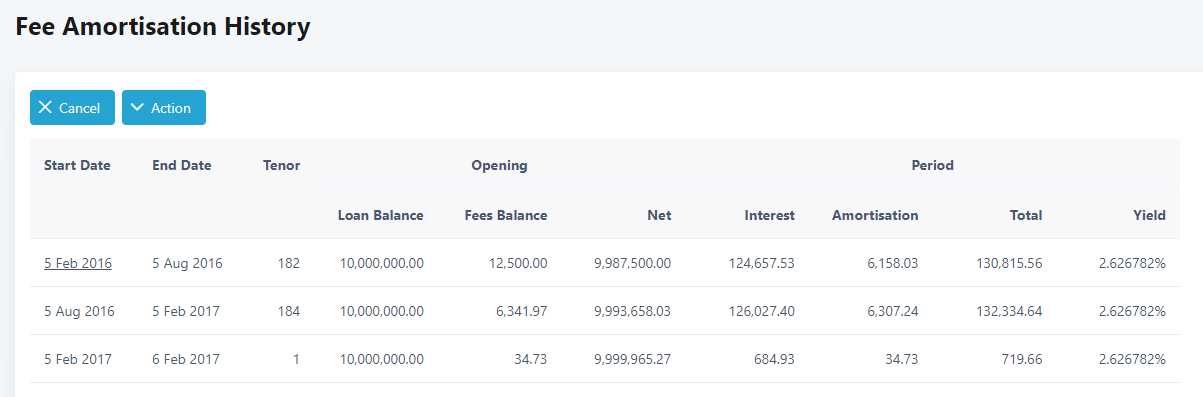Cancel the fee amortisation view
The width and height of the screenshot is (1203, 397).
pos(72,108)
